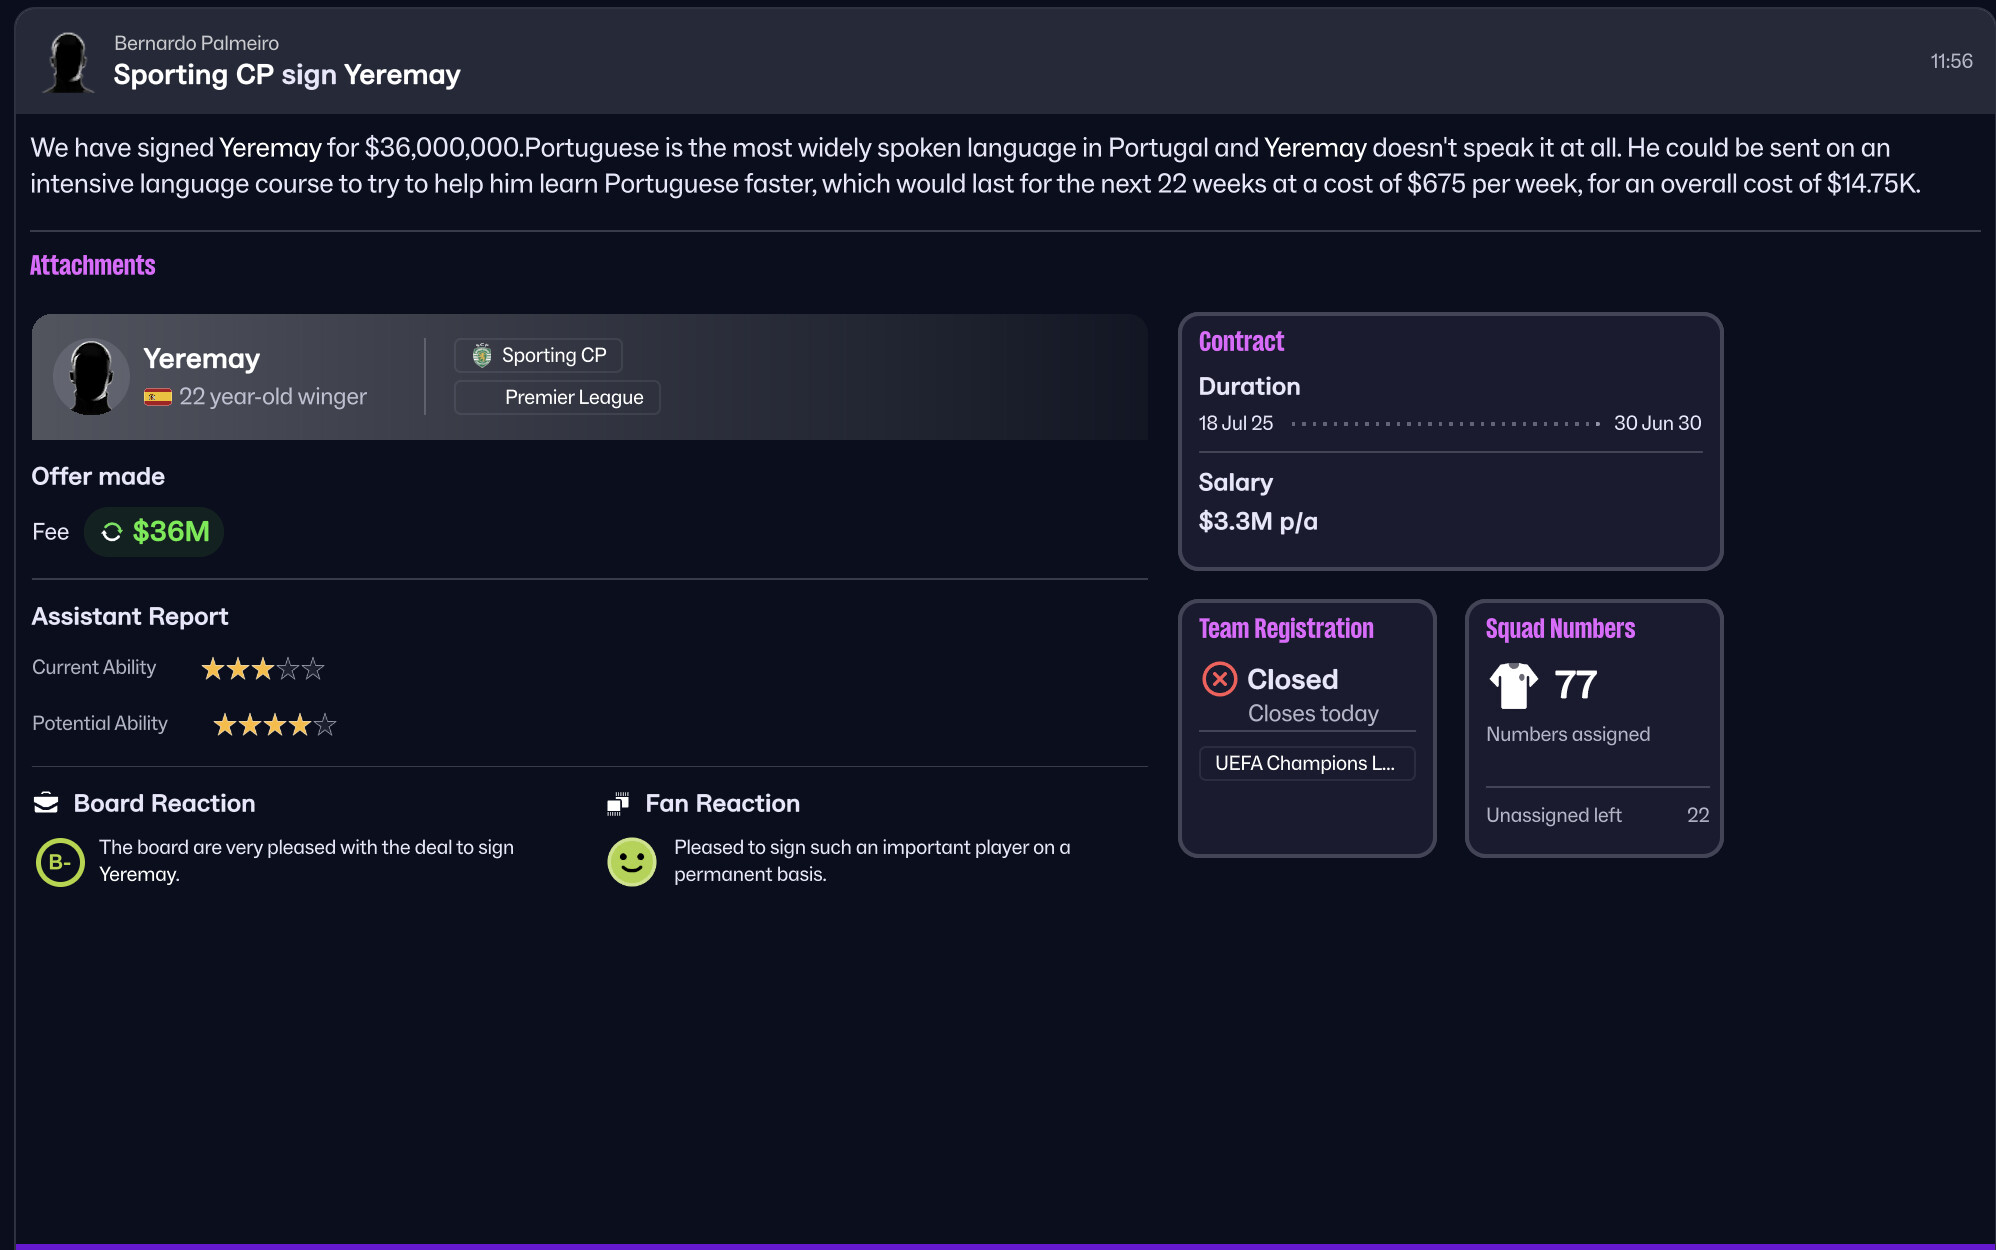Screen dimensions: 1996x1250
Task: Open the Squad Numbers panel heading
Action: (1559, 628)
